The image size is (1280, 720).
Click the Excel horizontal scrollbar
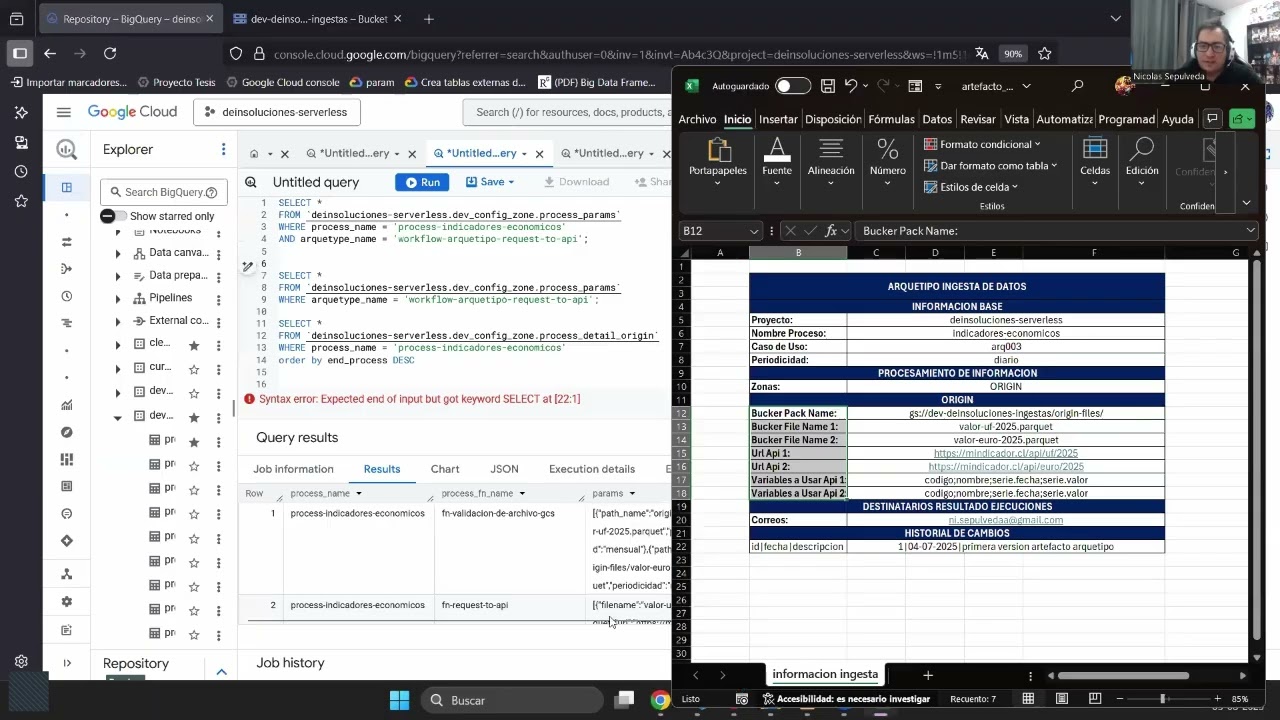pos(1122,676)
